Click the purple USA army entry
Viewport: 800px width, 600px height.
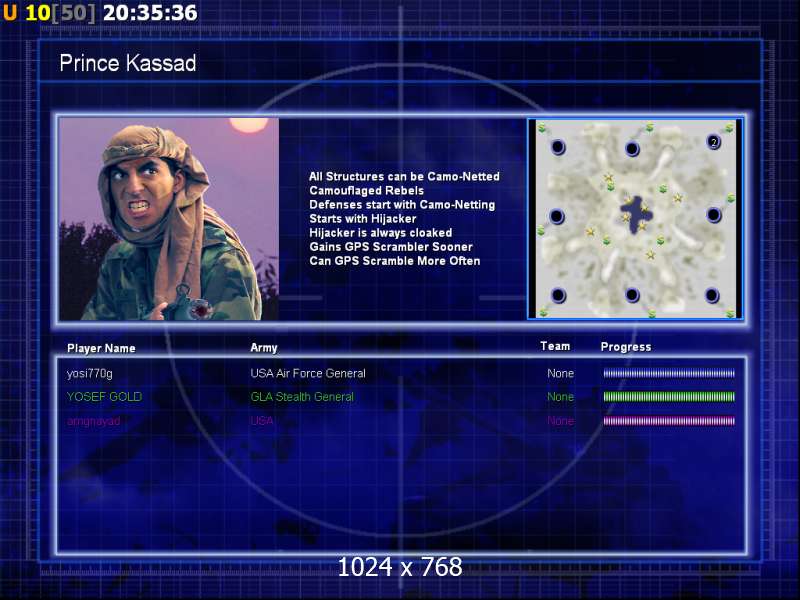262,421
